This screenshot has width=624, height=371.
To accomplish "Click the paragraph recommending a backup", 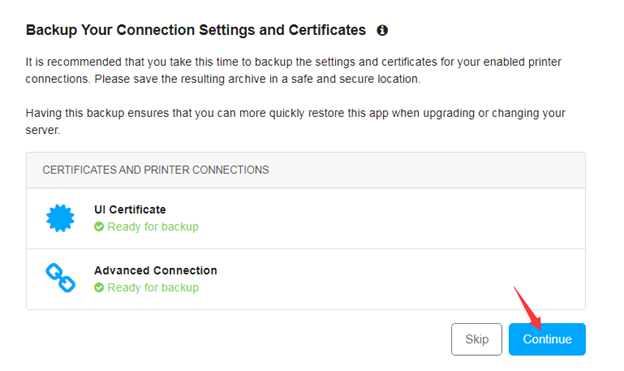I will click(x=293, y=70).
